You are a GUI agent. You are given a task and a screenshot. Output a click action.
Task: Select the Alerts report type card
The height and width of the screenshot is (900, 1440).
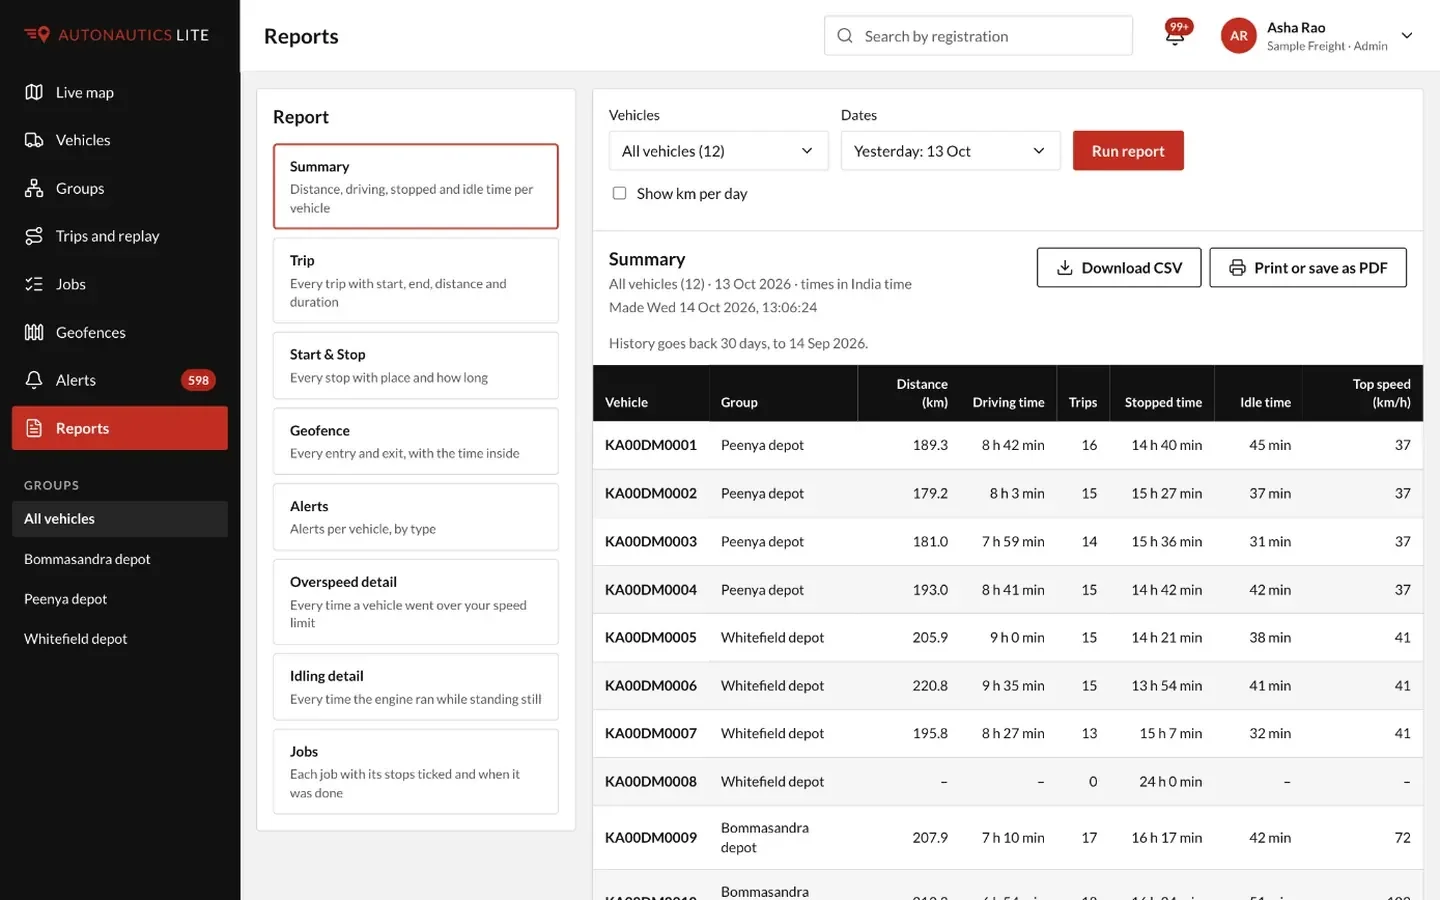(x=416, y=517)
